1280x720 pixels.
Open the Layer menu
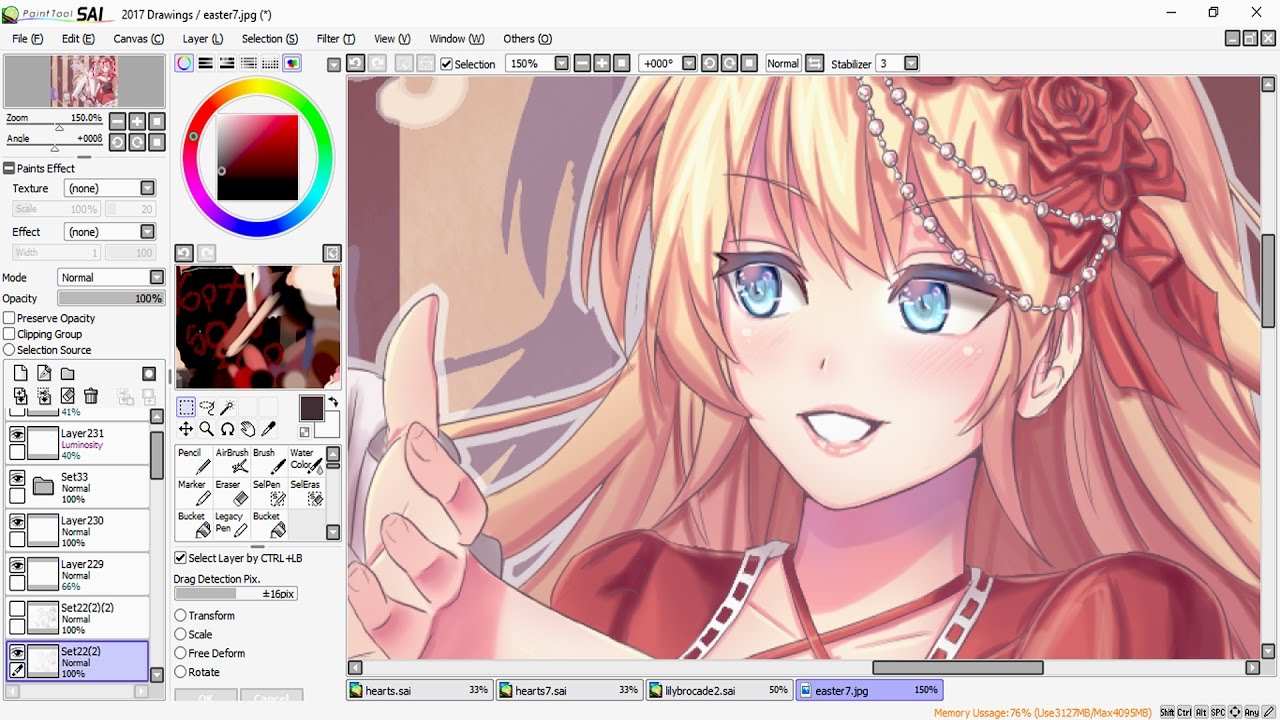click(x=203, y=39)
